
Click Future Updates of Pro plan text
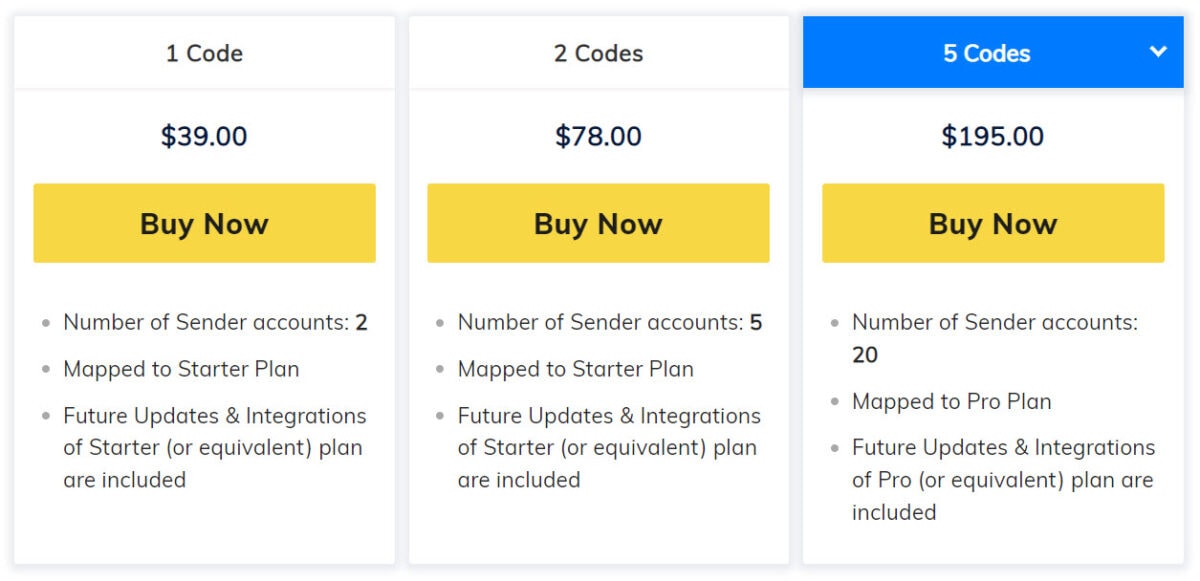point(1003,479)
